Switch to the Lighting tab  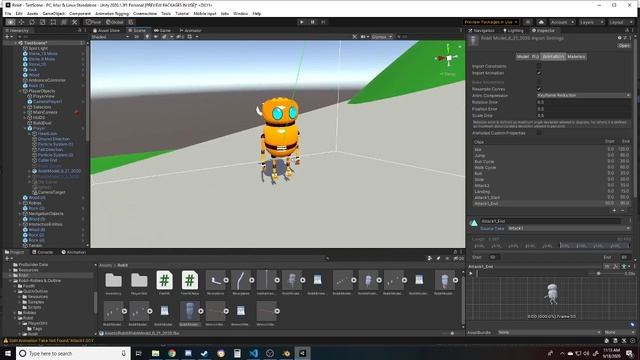[513, 31]
